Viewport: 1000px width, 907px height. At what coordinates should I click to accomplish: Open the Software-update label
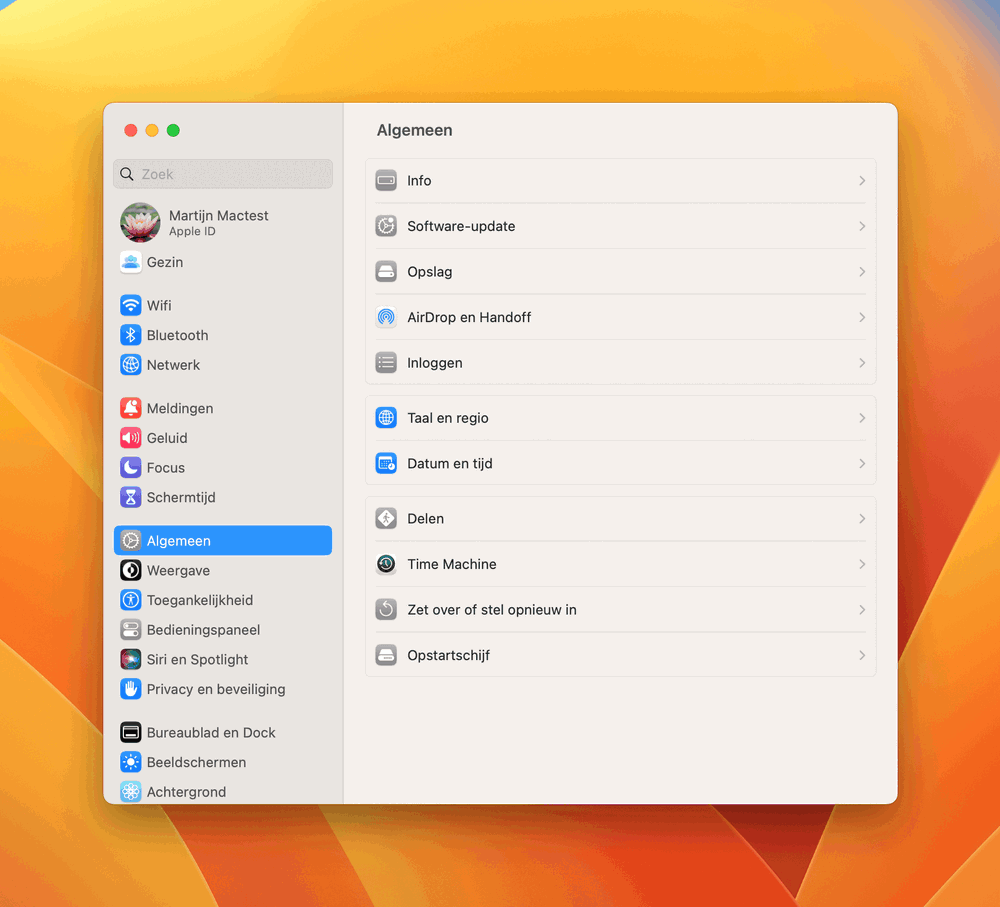tap(461, 226)
